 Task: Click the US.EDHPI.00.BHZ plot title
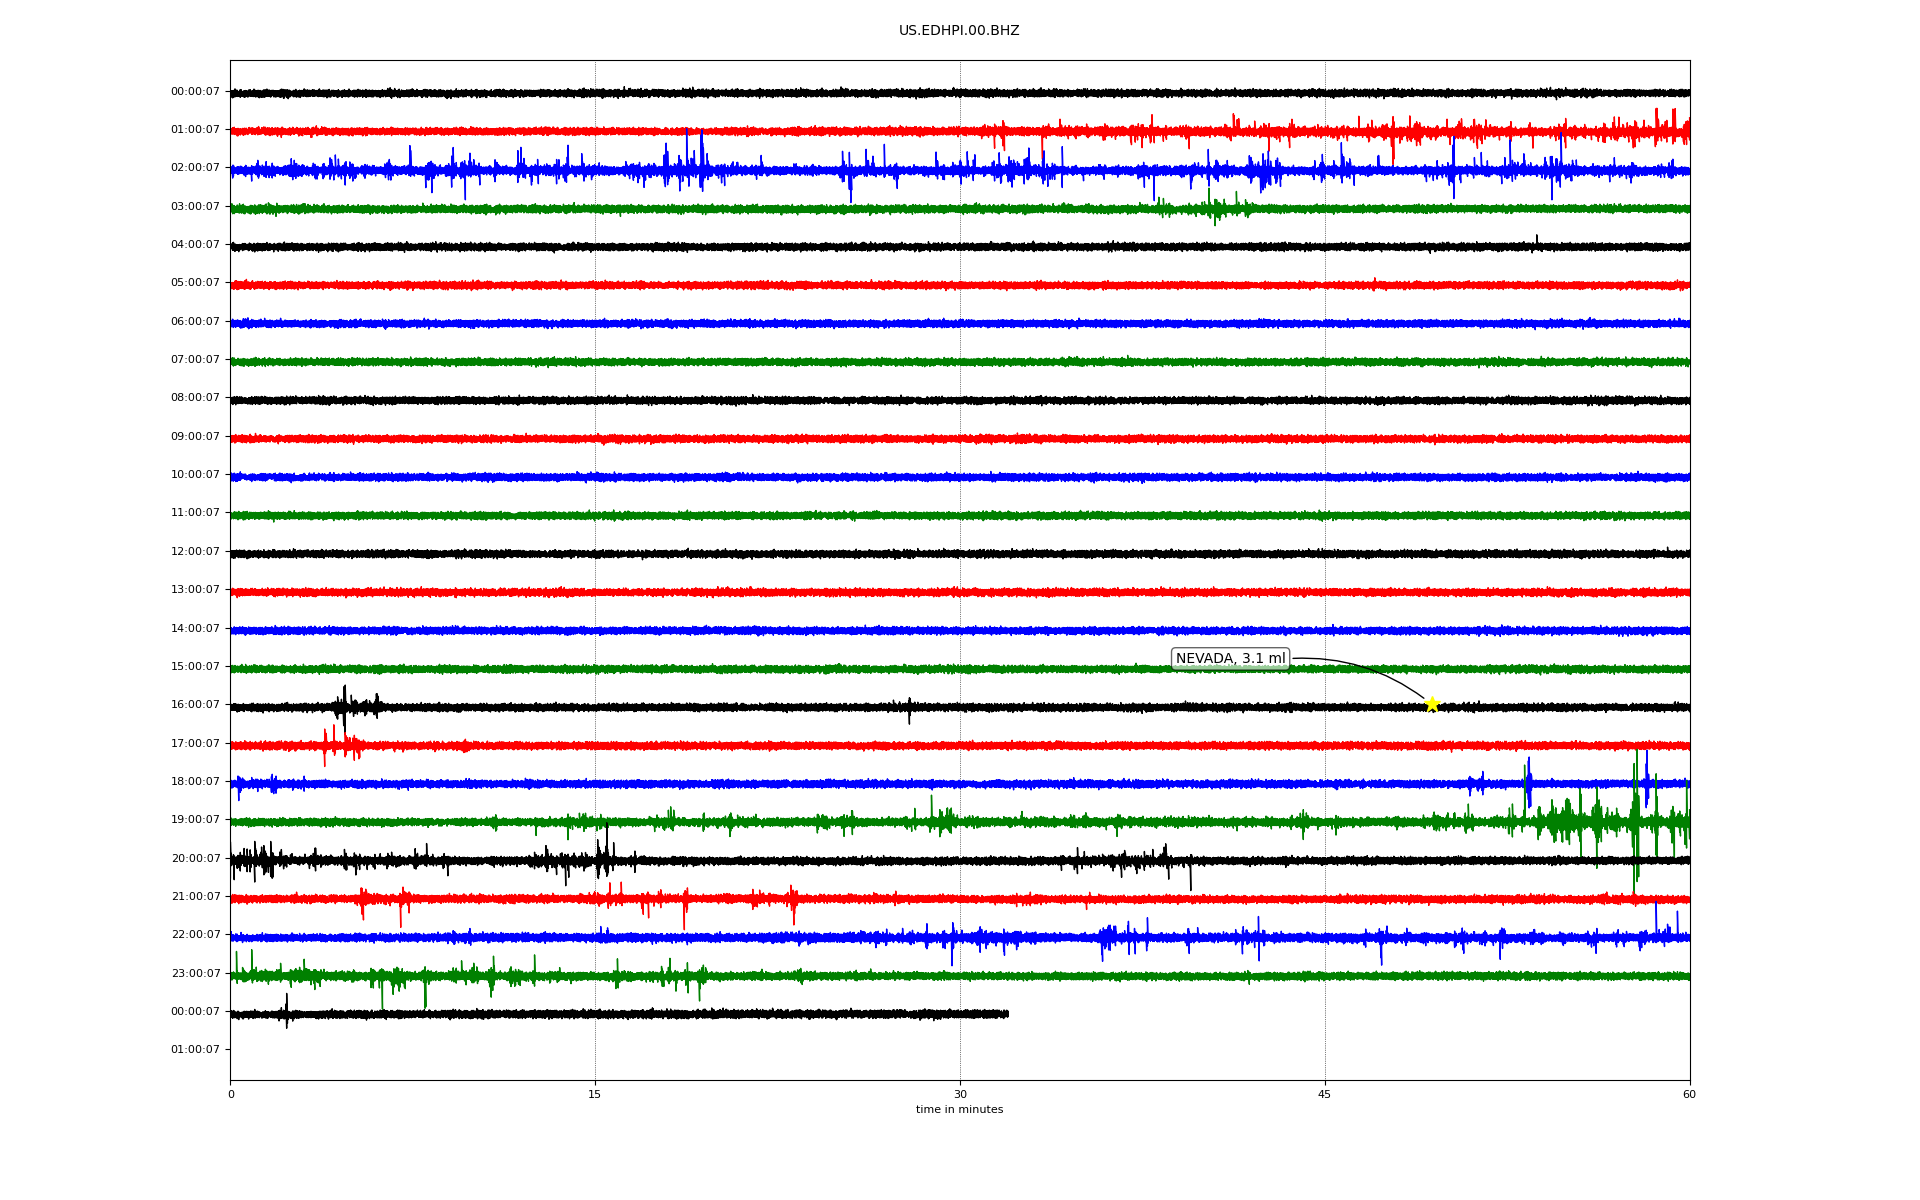pyautogui.click(x=959, y=31)
